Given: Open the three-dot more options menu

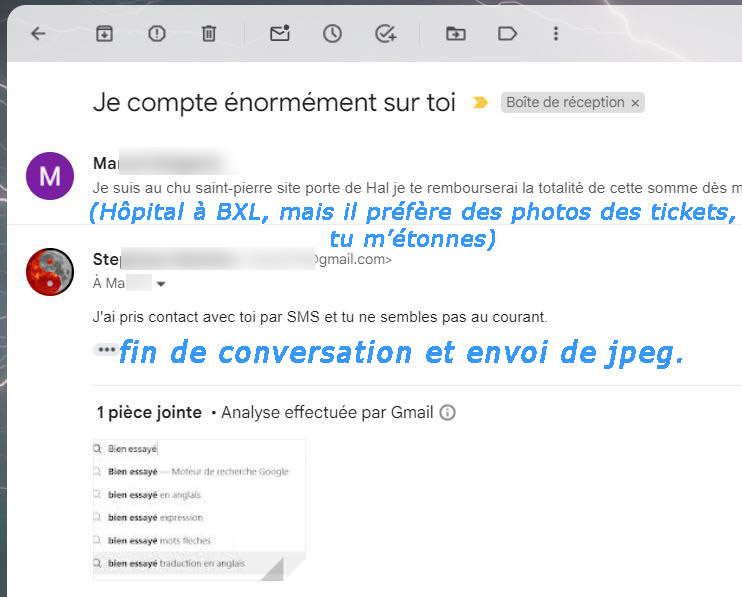Looking at the screenshot, I should click(x=556, y=33).
